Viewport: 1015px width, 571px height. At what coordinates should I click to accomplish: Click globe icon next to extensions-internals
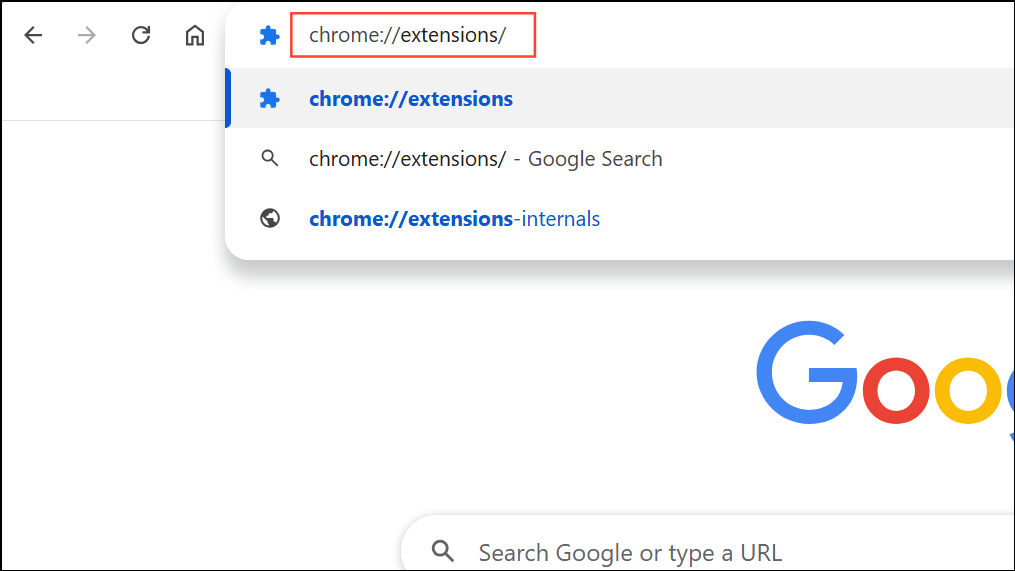coord(269,218)
